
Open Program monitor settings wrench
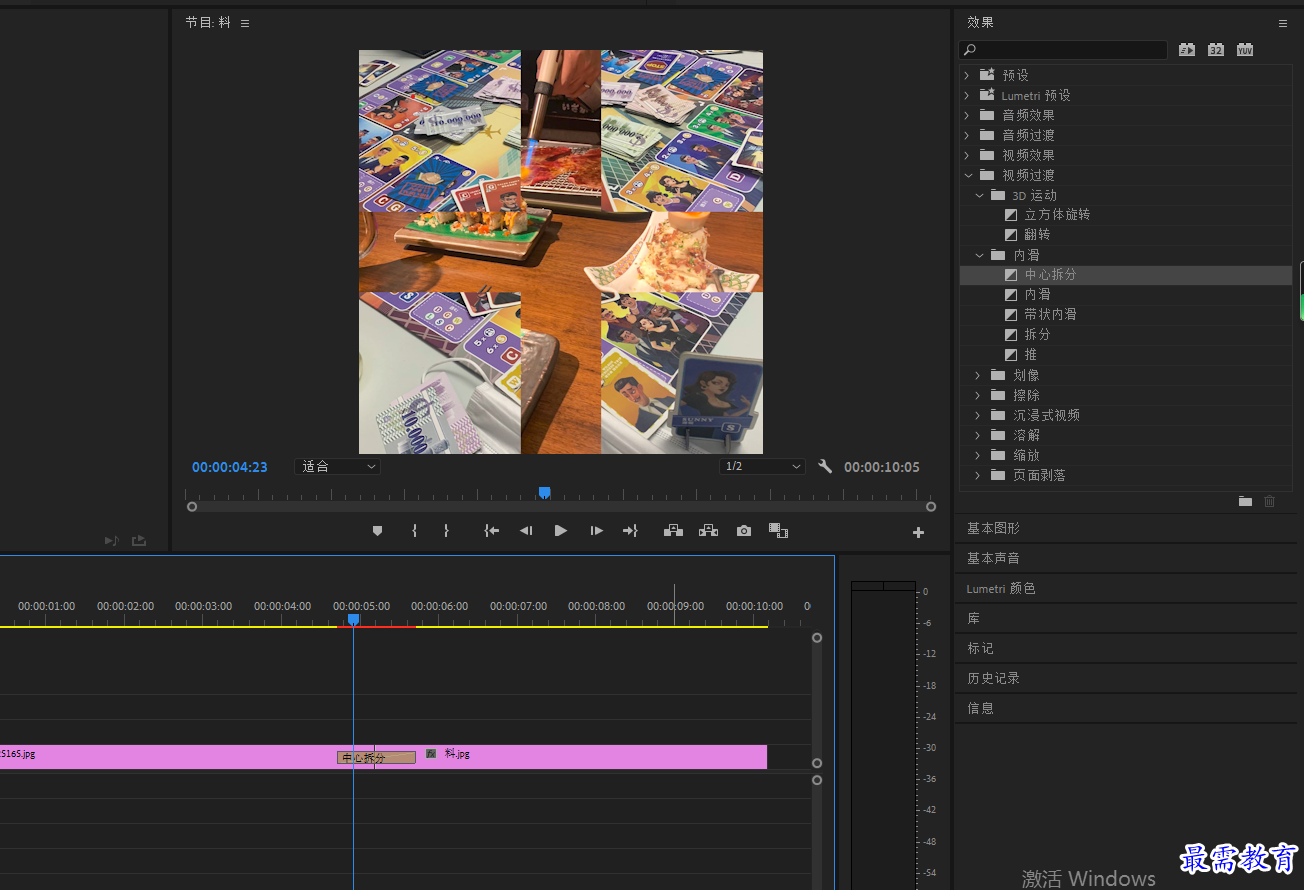[825, 466]
